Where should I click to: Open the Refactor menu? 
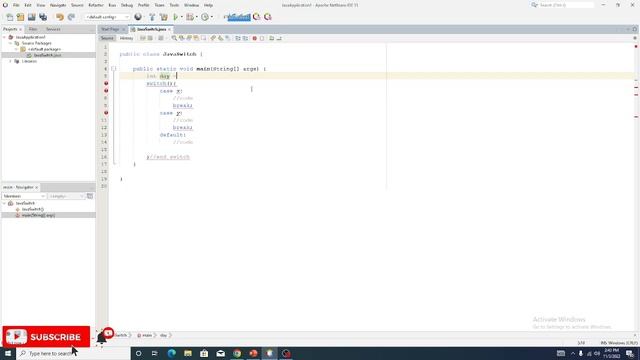[x=96, y=5]
